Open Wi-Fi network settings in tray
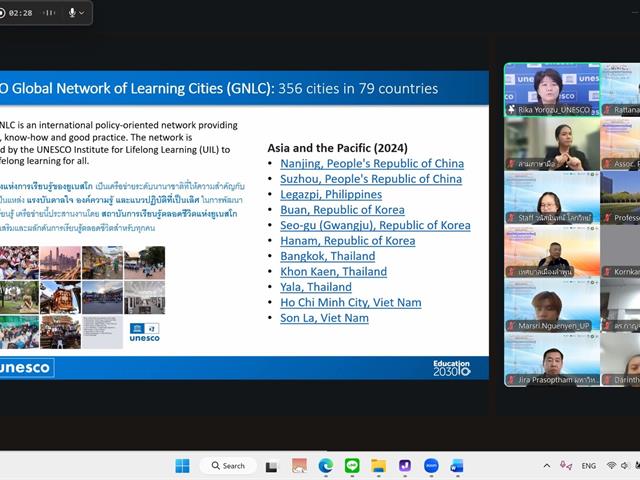The width and height of the screenshot is (640, 480). pyautogui.click(x=611, y=466)
